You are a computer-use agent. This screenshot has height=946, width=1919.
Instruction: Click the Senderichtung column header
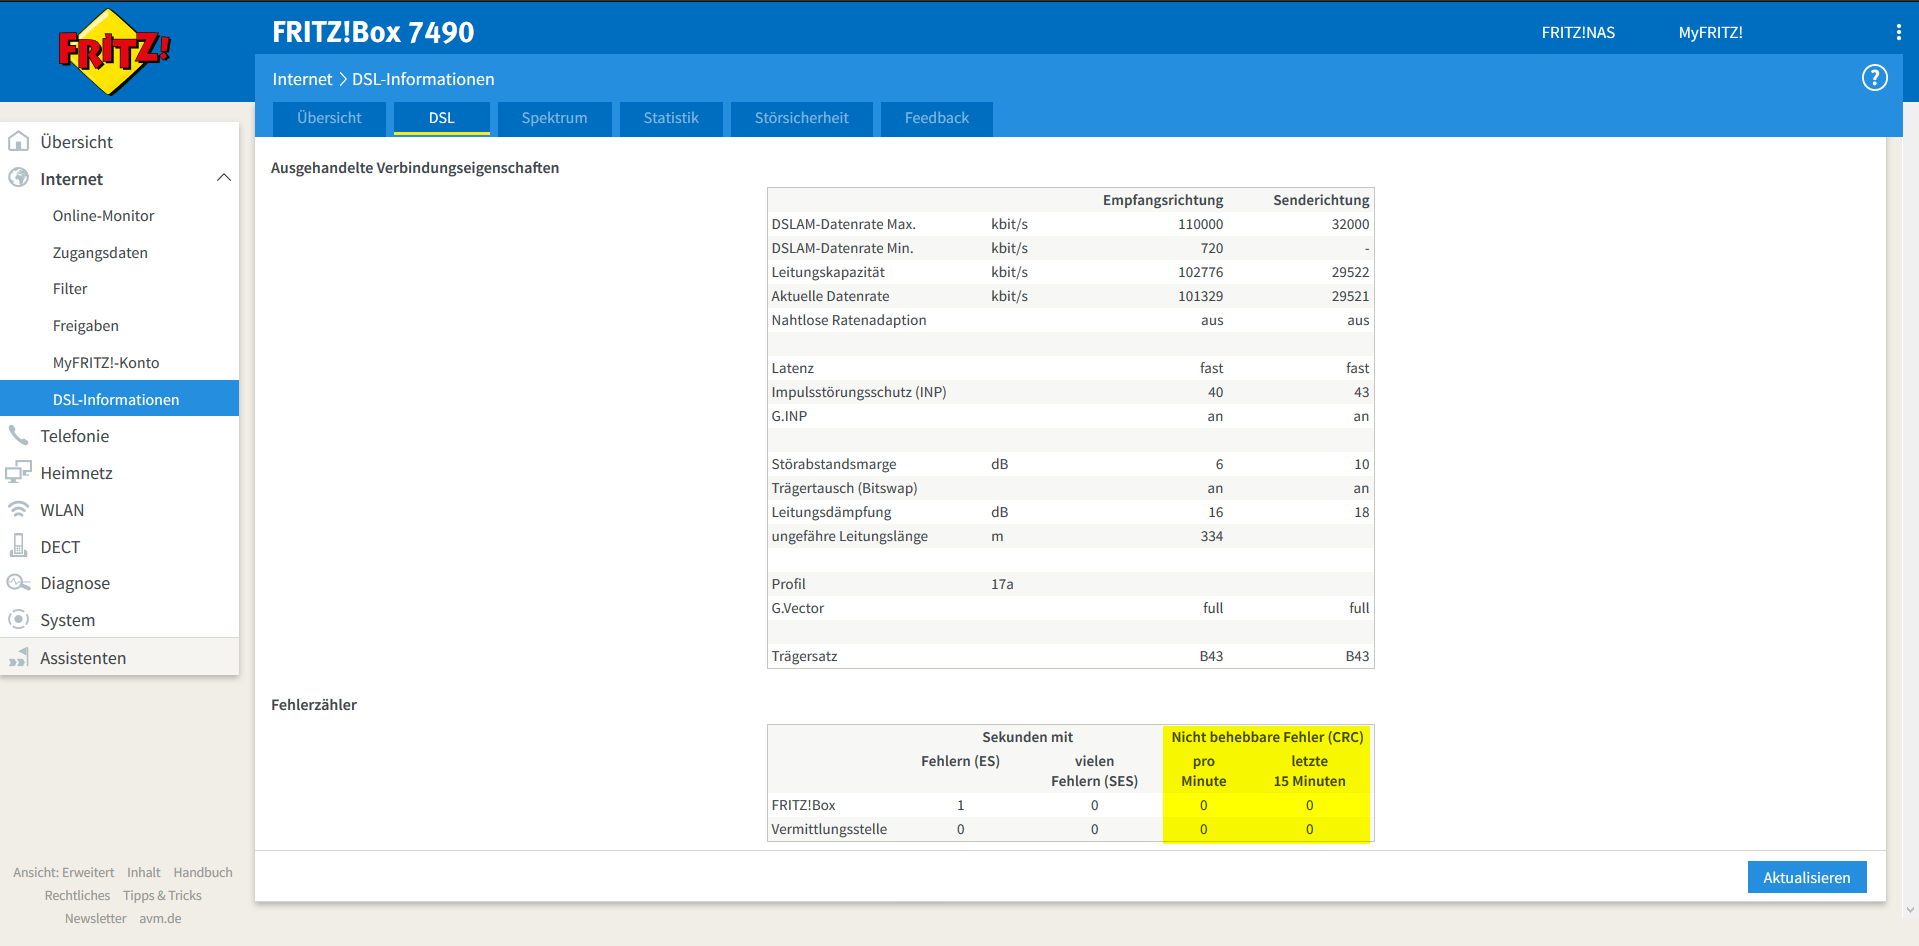[1321, 200]
